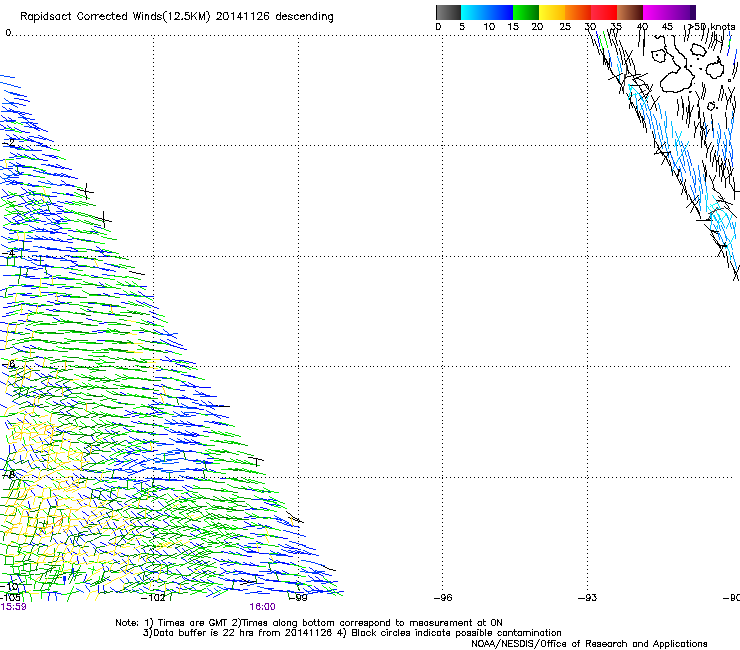Click the '5' label under the color bar
The width and height of the screenshot is (740, 650).
pos(462,27)
